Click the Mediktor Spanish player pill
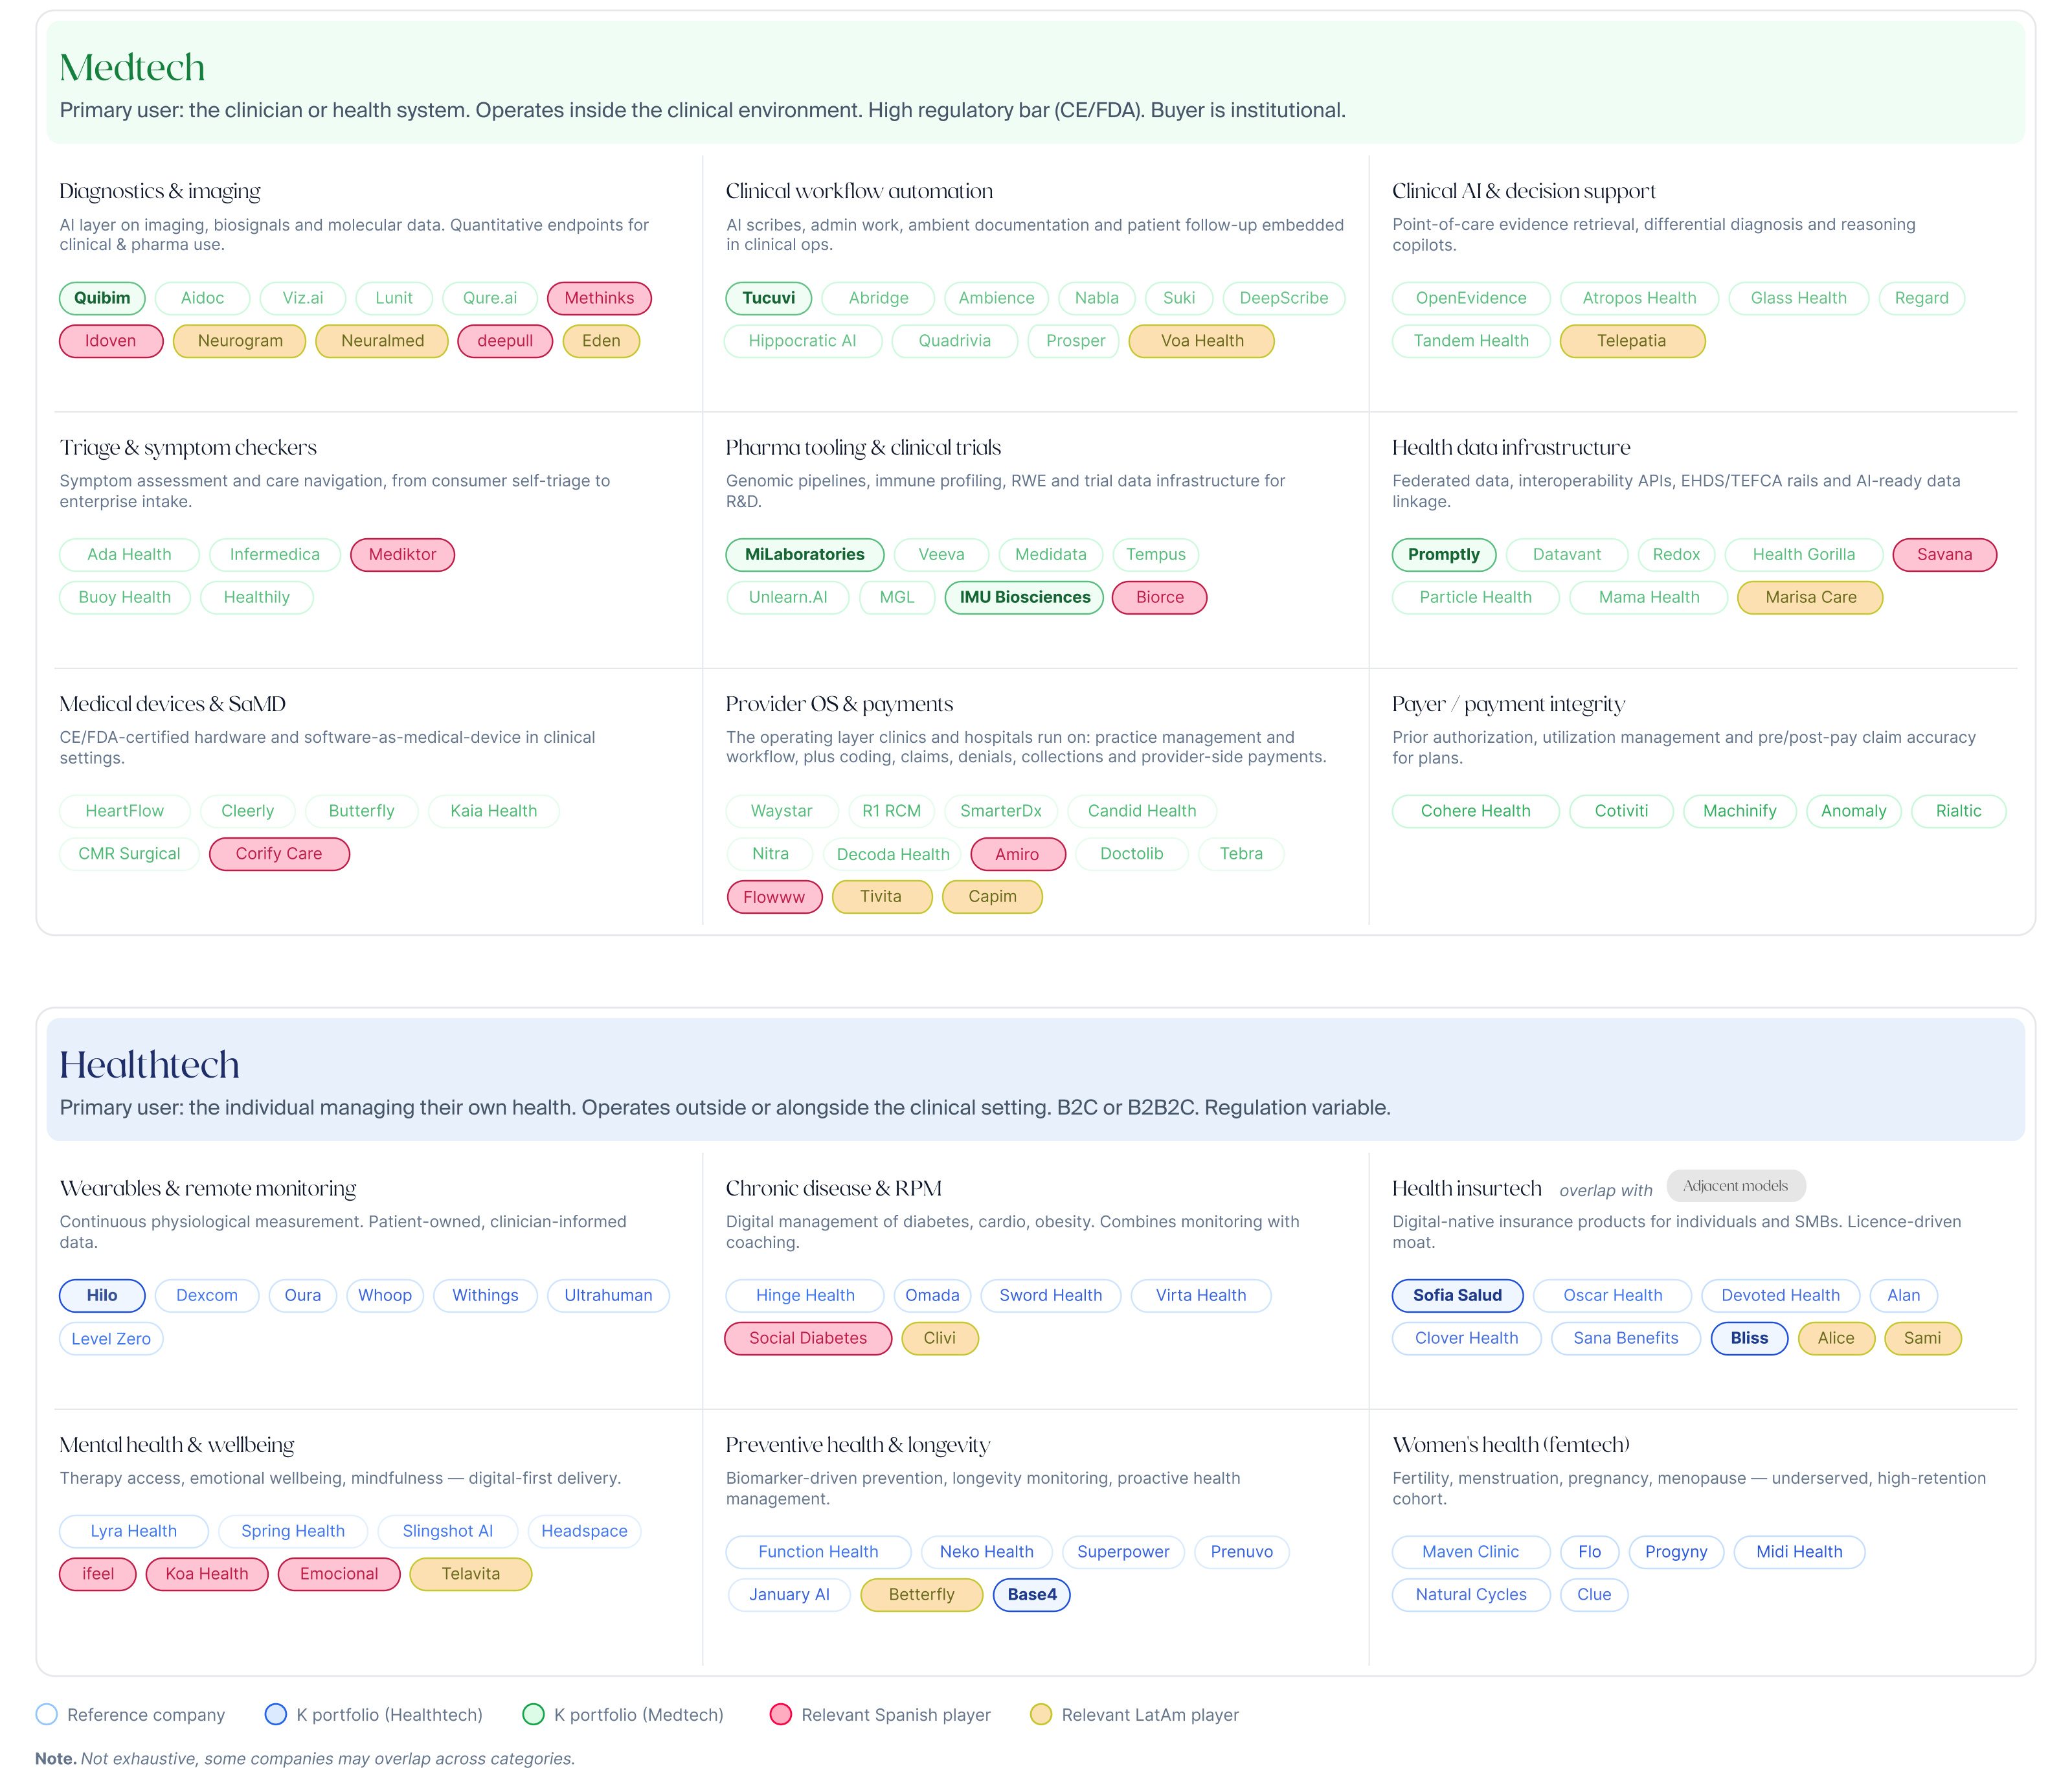This screenshot has width=2072, height=1768. point(402,555)
